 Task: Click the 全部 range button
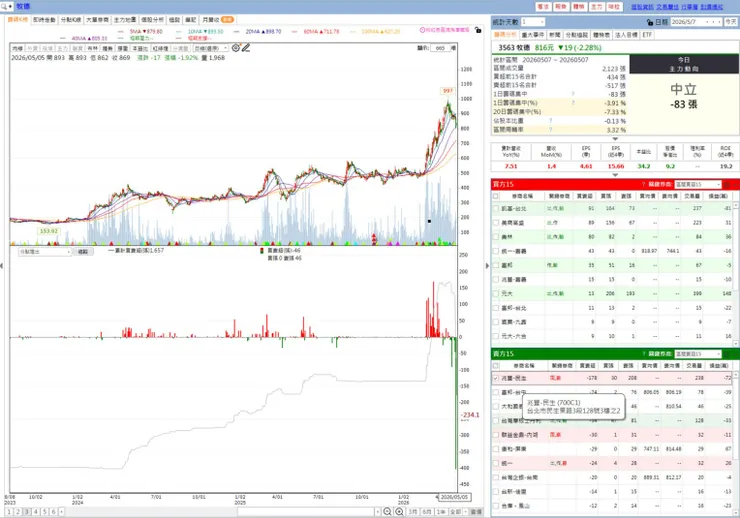point(454,512)
